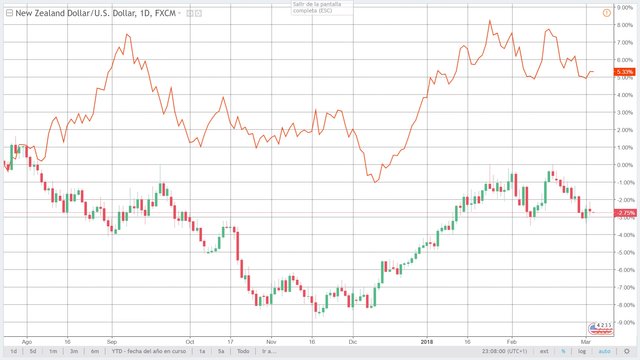Click the Nov date axis label
640x360 pixels.
tap(271, 342)
